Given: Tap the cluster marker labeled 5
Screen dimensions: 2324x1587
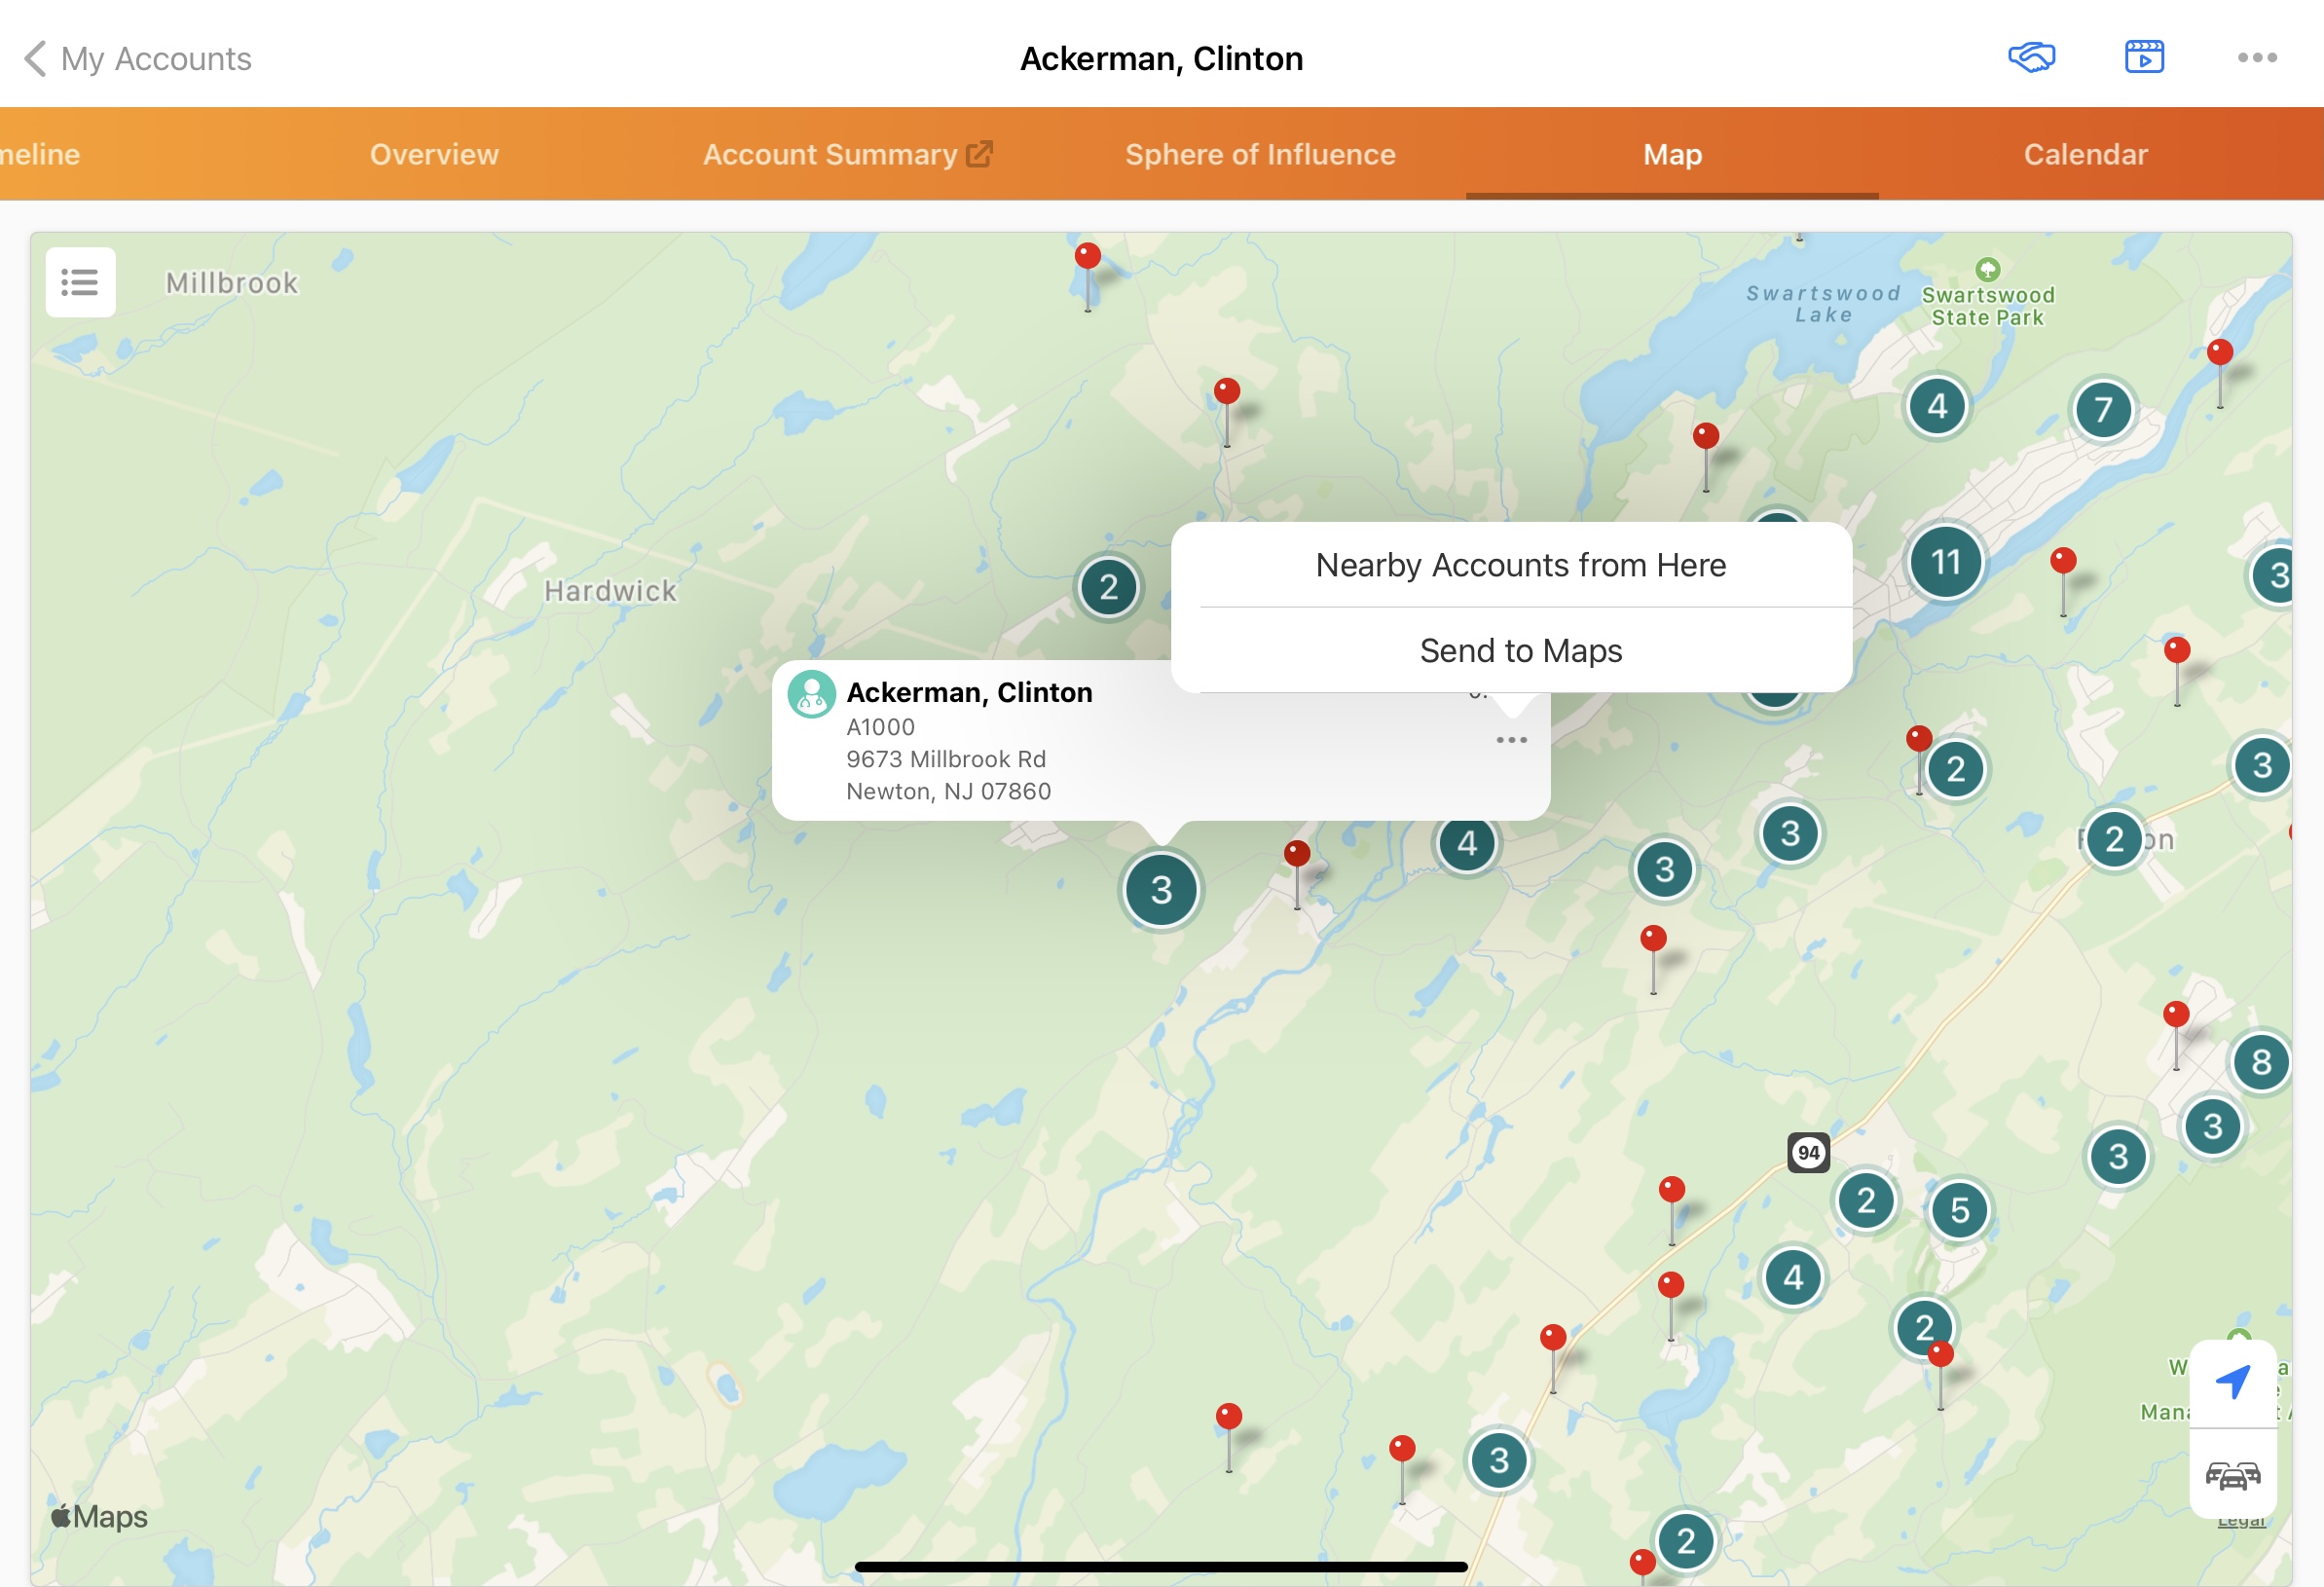Looking at the screenshot, I should pyautogui.click(x=1959, y=1211).
